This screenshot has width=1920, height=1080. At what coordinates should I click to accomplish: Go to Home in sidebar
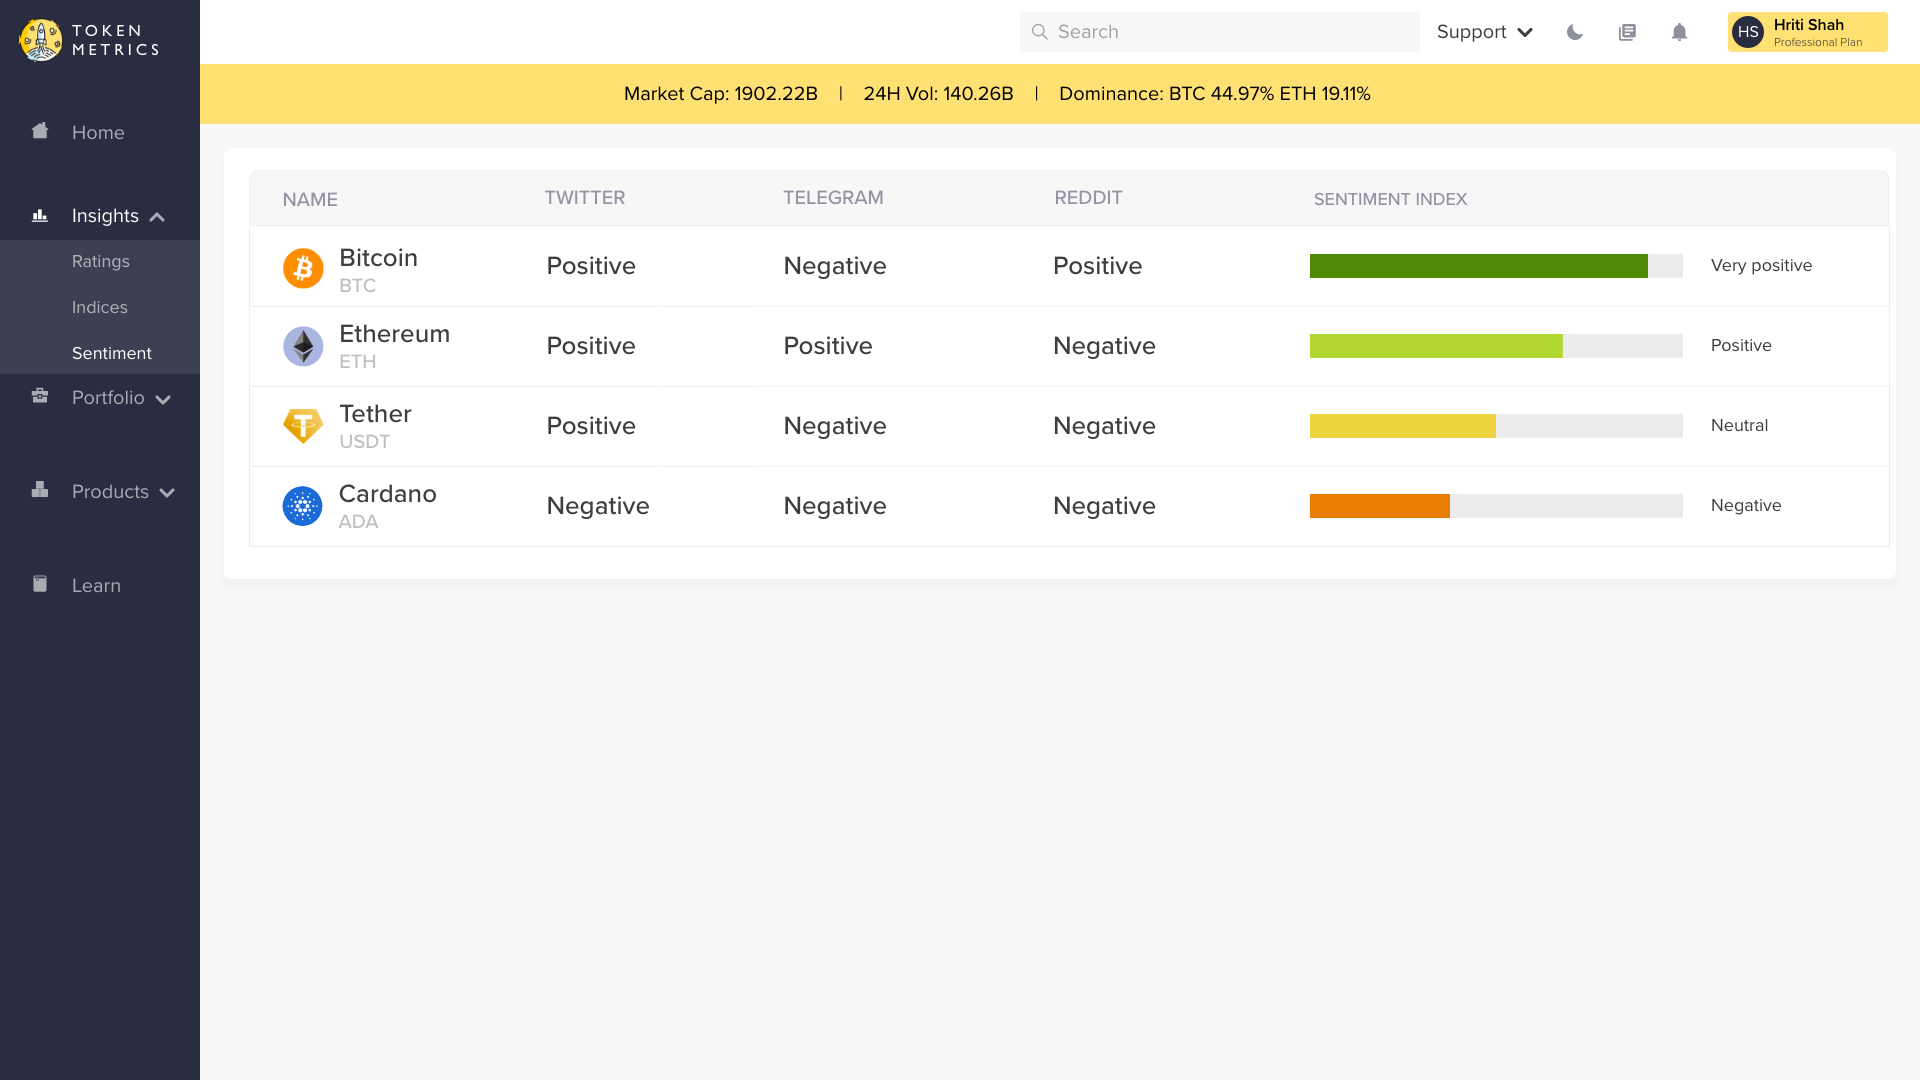(97, 133)
